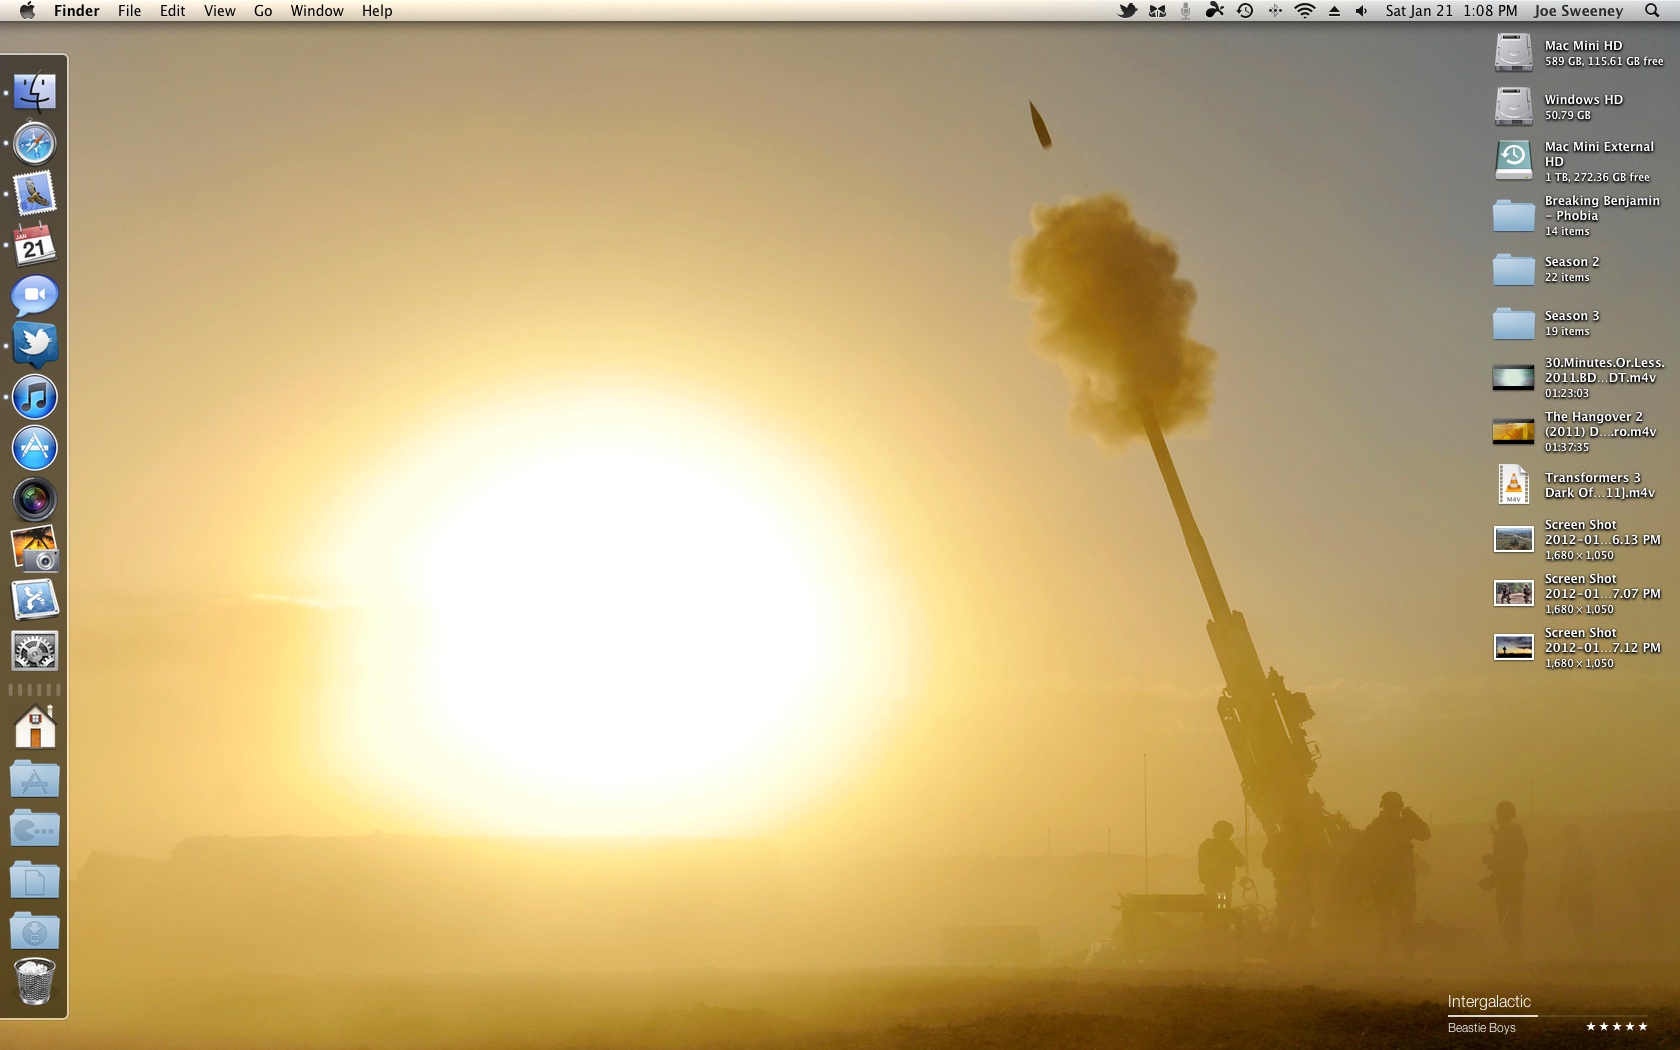Open the Time Machine menu bar icon

[1245, 11]
